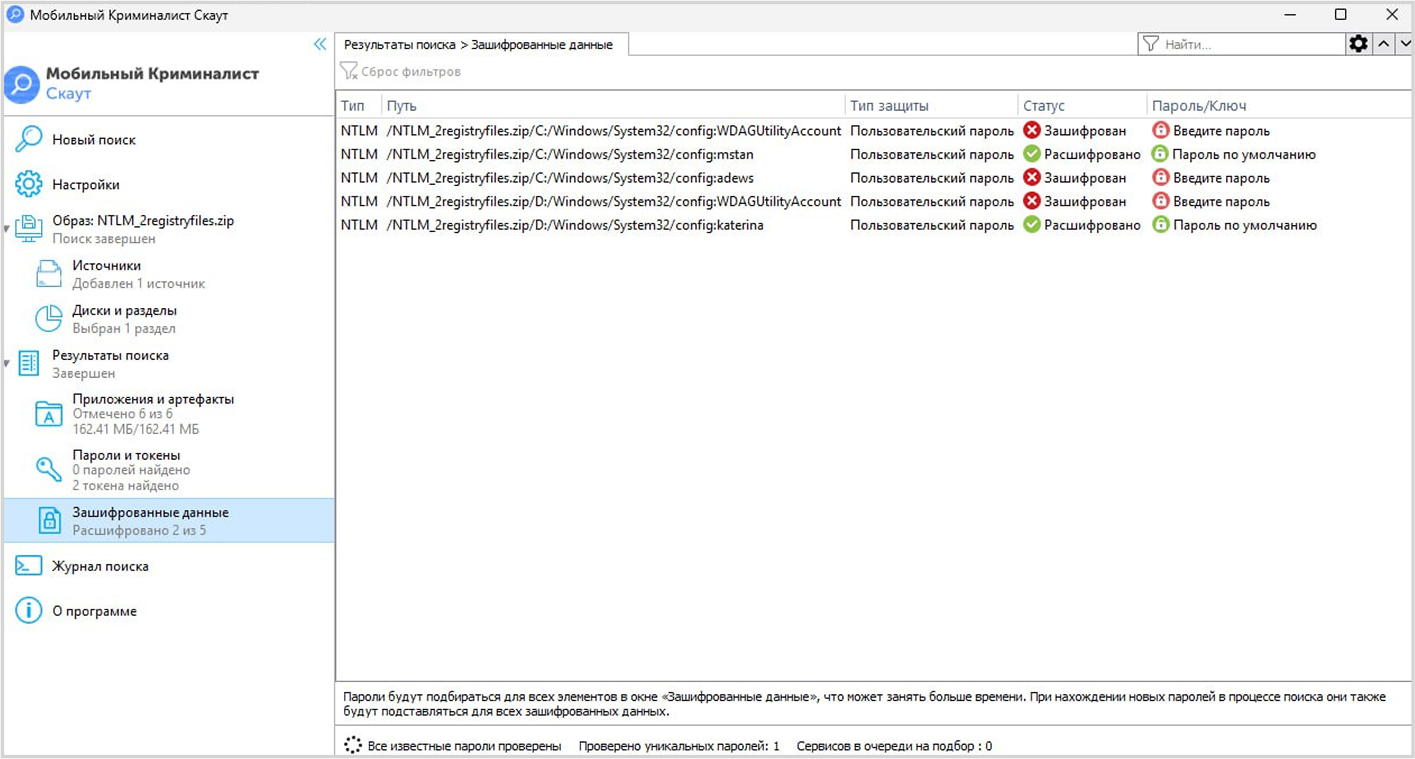Click user password cell in config:adews row

932,178
